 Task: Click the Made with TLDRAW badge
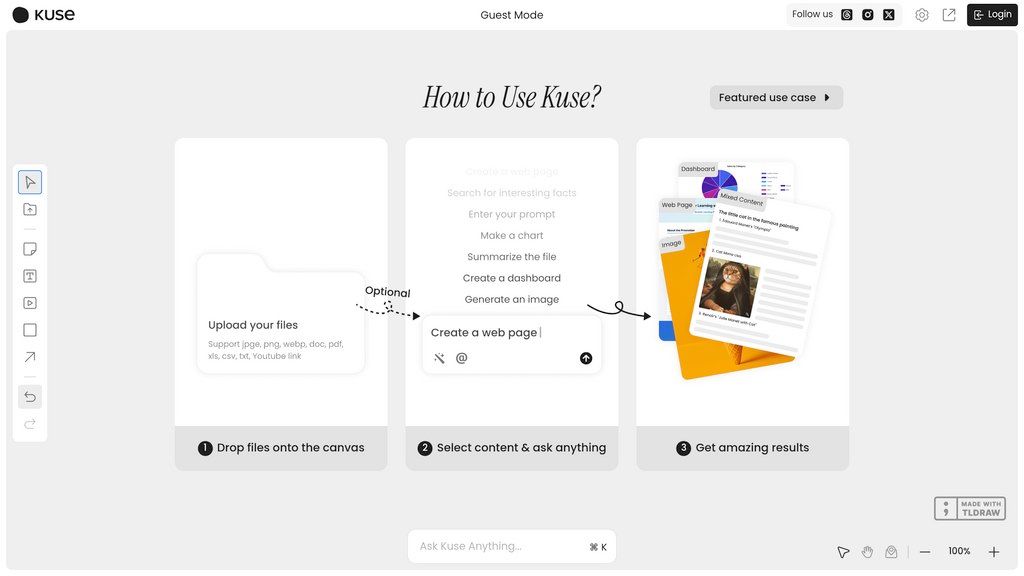click(x=970, y=509)
